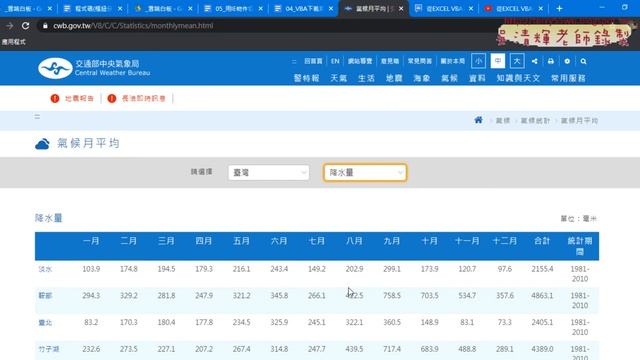Open the 常見問答 link
This screenshot has width=640, height=360.
point(420,61)
